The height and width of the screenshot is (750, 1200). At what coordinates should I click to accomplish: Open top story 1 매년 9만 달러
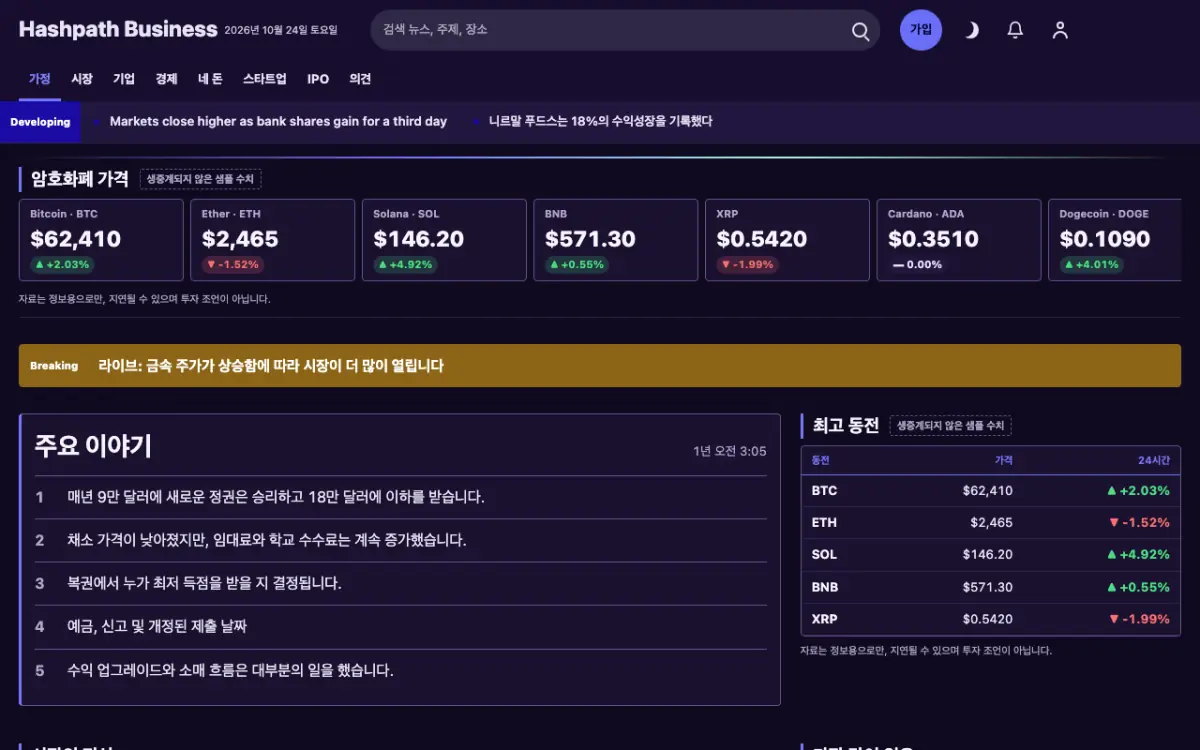[401, 497]
